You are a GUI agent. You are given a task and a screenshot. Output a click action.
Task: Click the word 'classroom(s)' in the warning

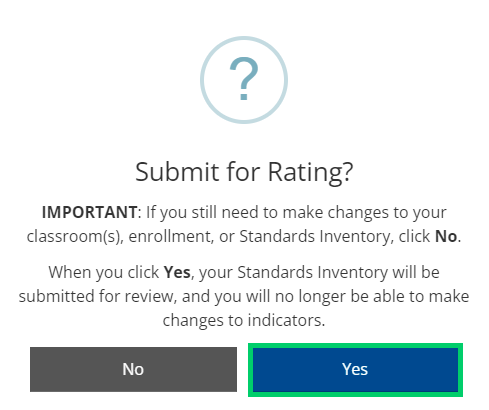[x=75, y=237]
